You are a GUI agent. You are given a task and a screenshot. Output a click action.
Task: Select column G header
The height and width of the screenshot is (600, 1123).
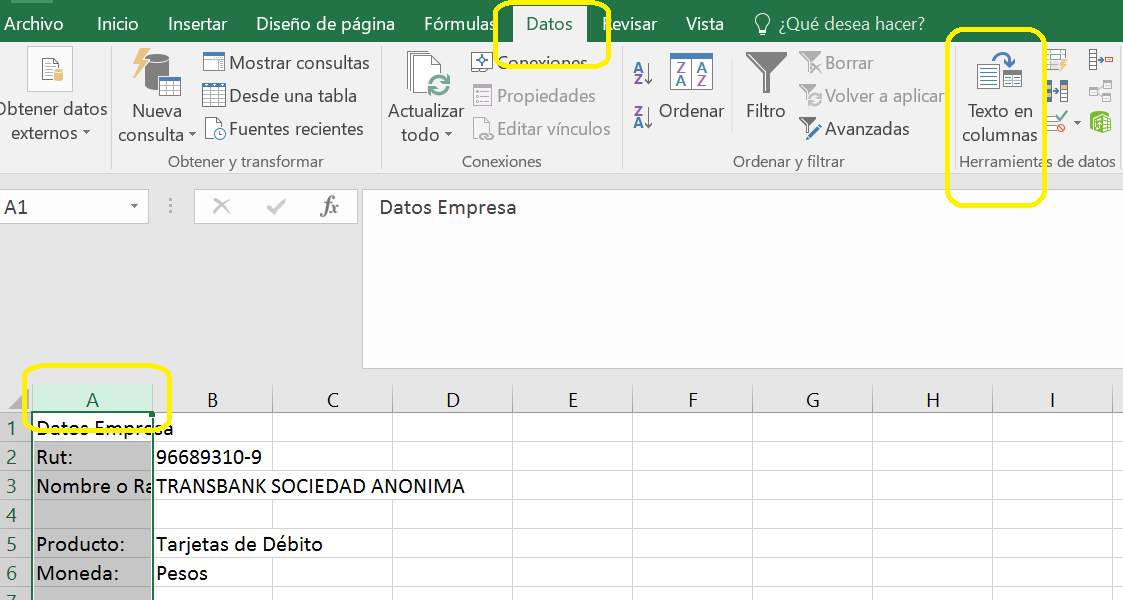(813, 400)
